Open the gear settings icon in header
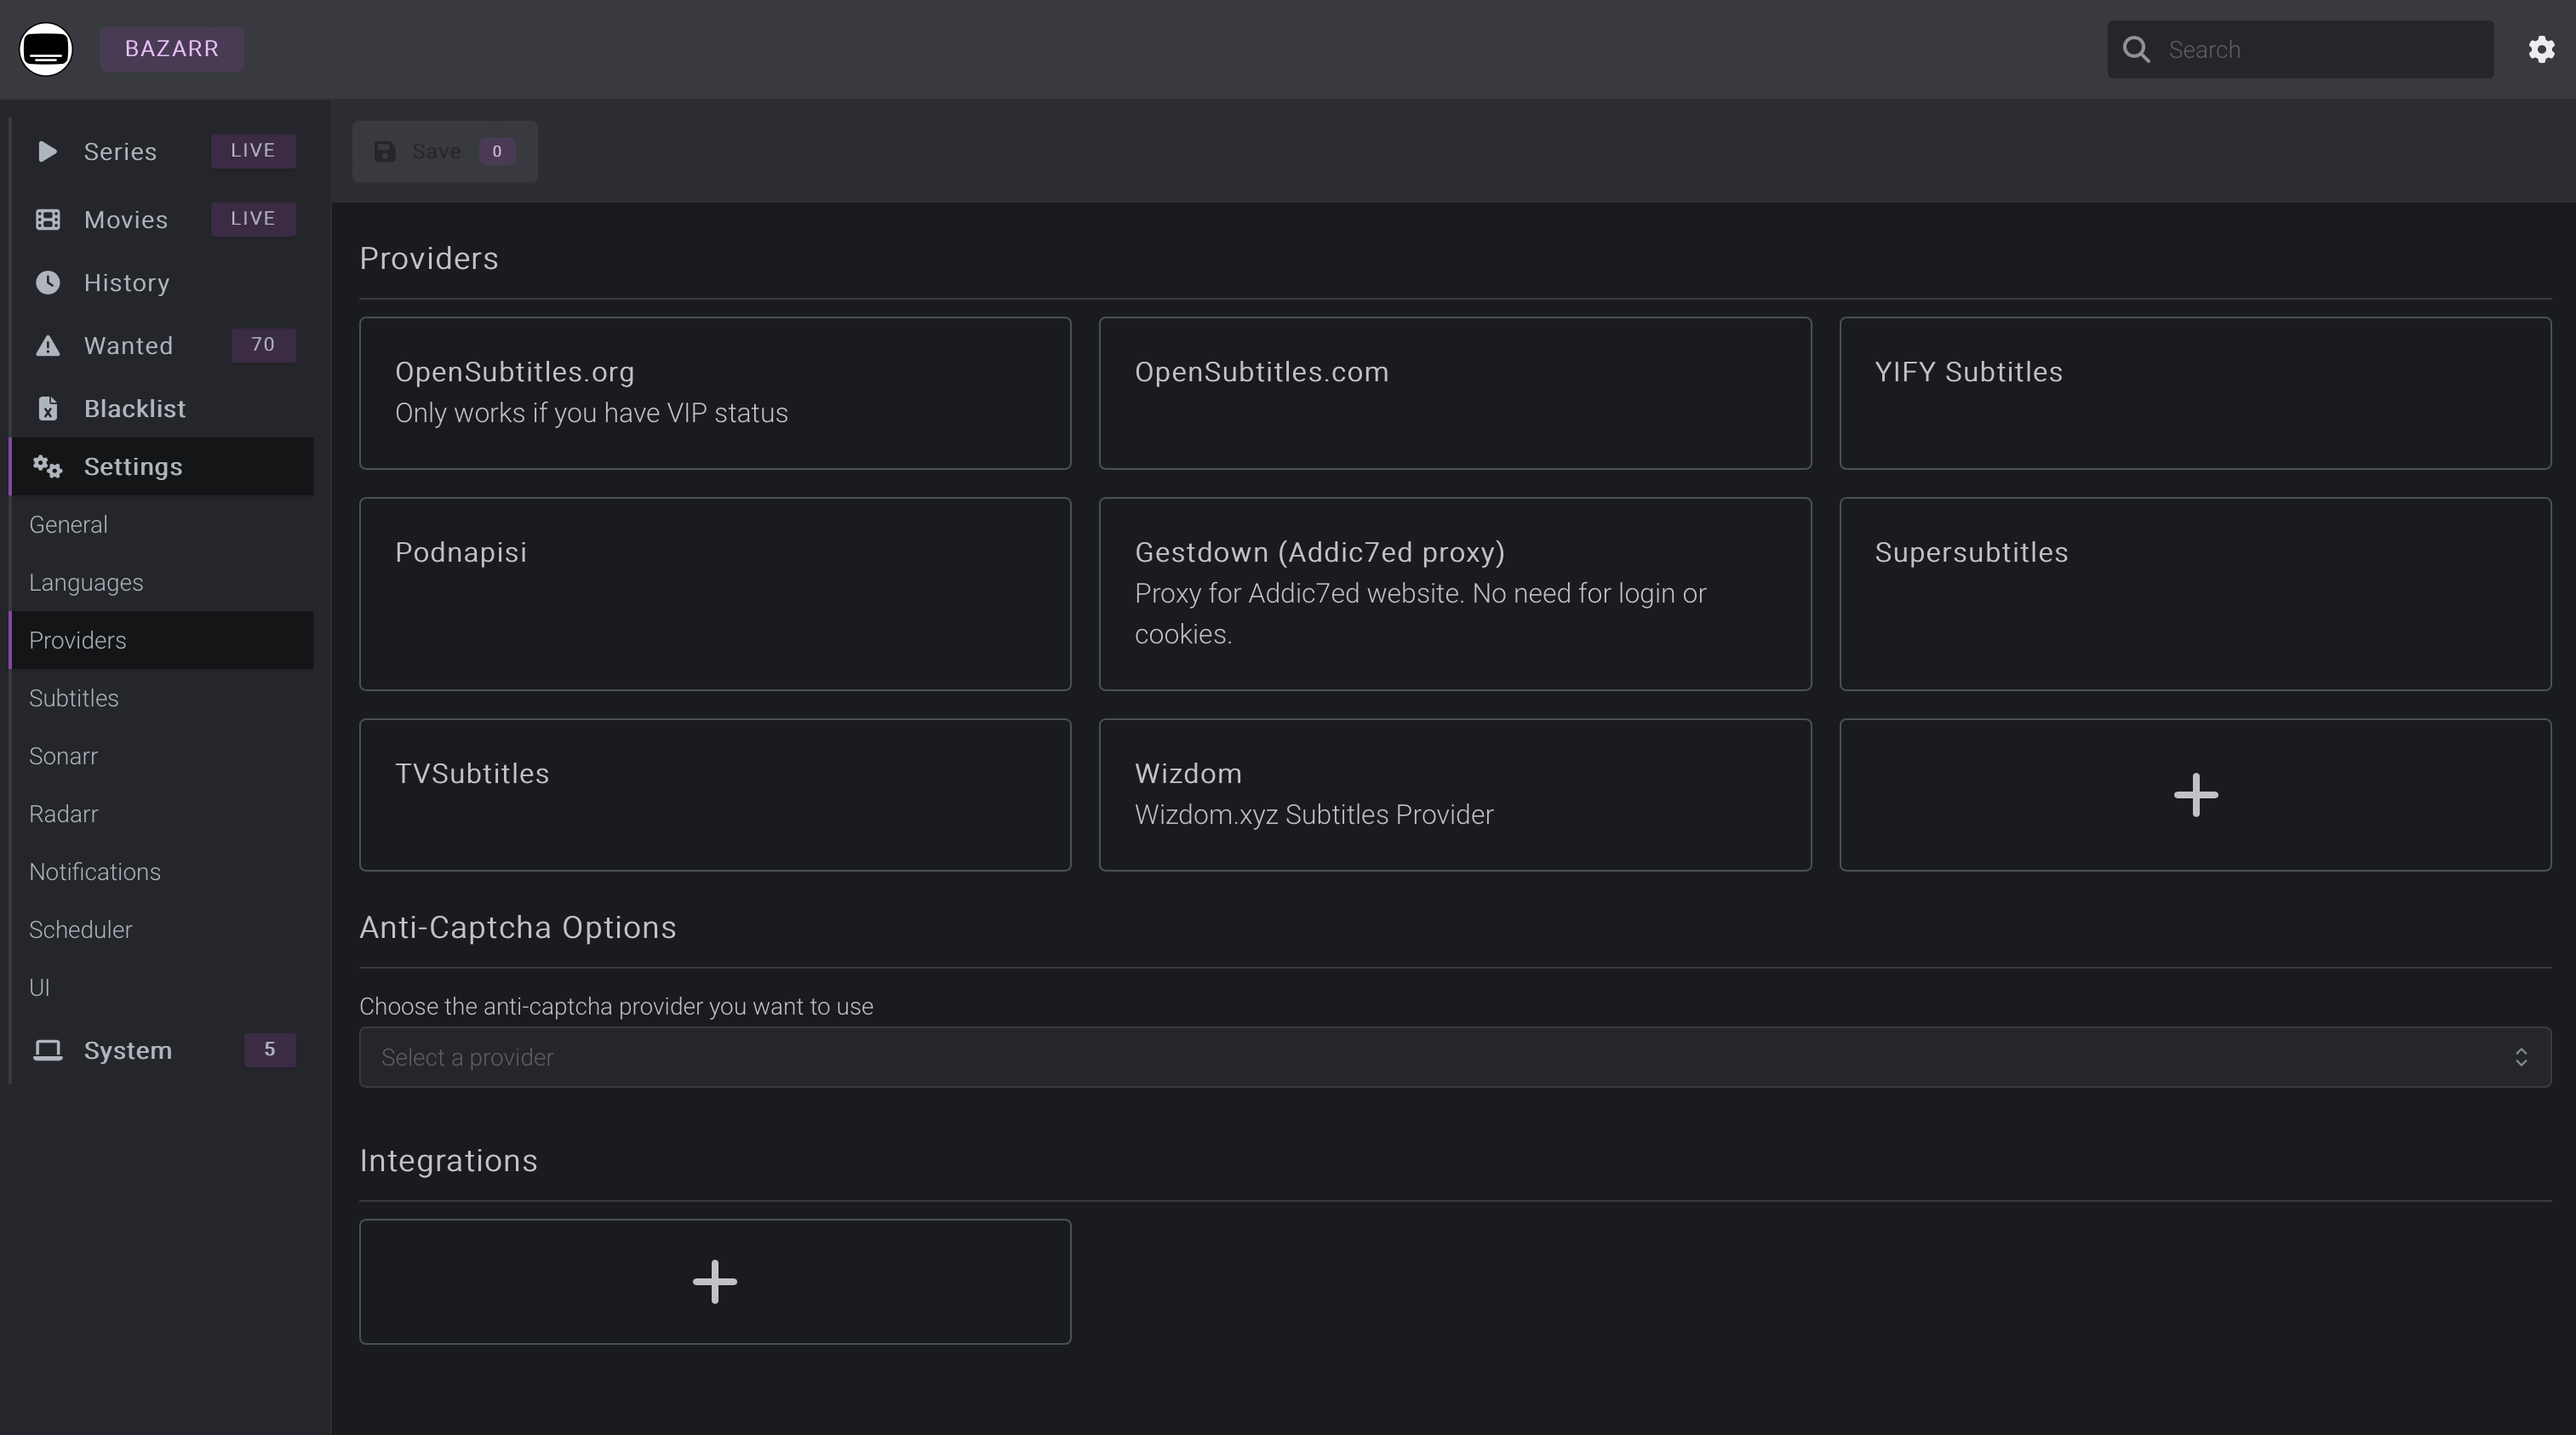Image resolution: width=2576 pixels, height=1435 pixels. (2541, 49)
